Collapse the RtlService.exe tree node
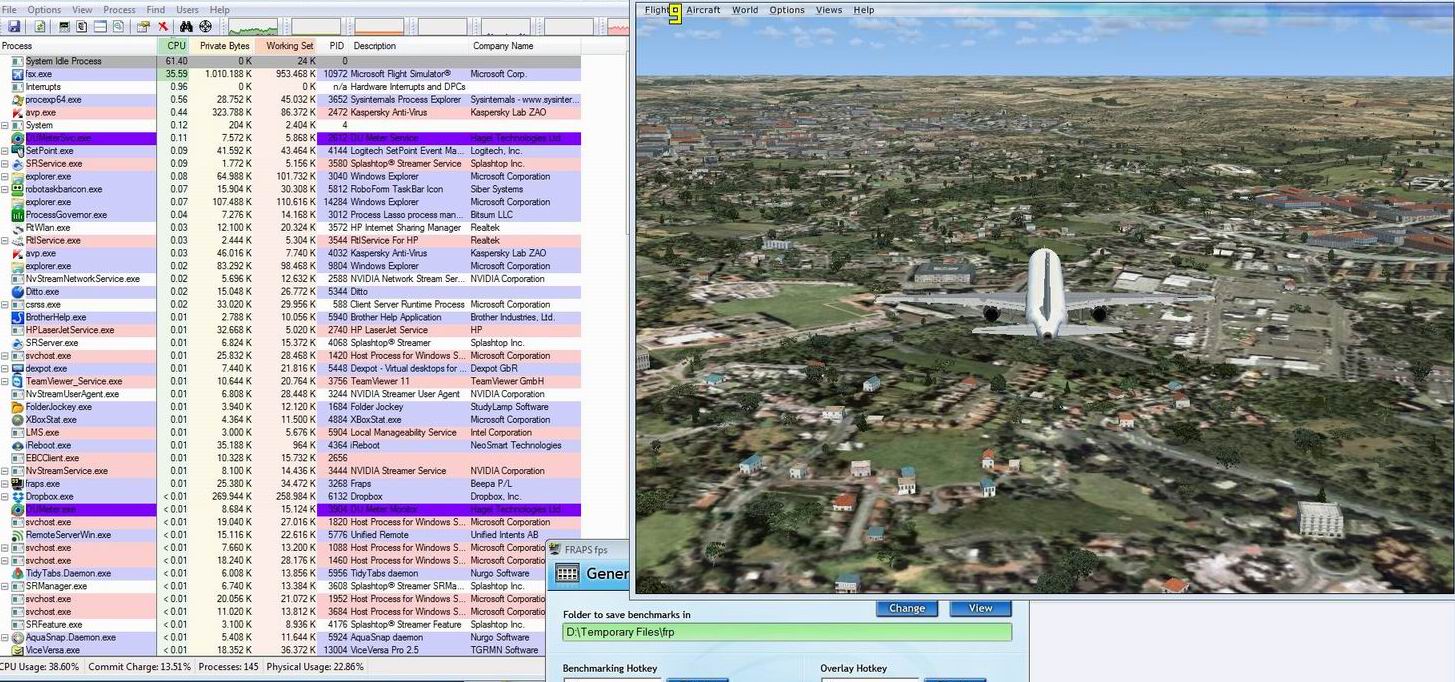1455x682 pixels. 5,240
